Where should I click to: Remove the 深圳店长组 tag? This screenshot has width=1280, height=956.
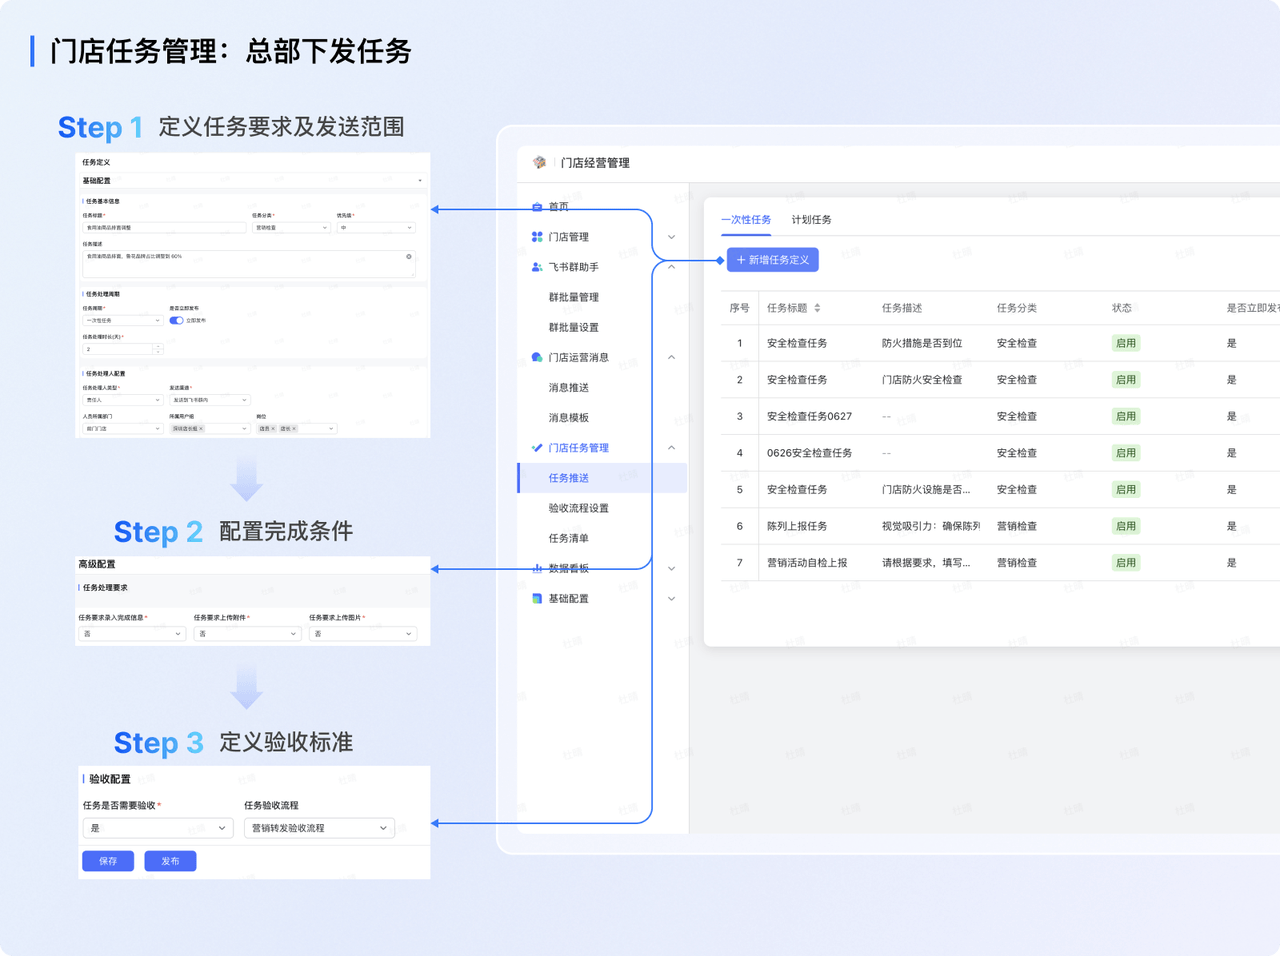tap(201, 428)
